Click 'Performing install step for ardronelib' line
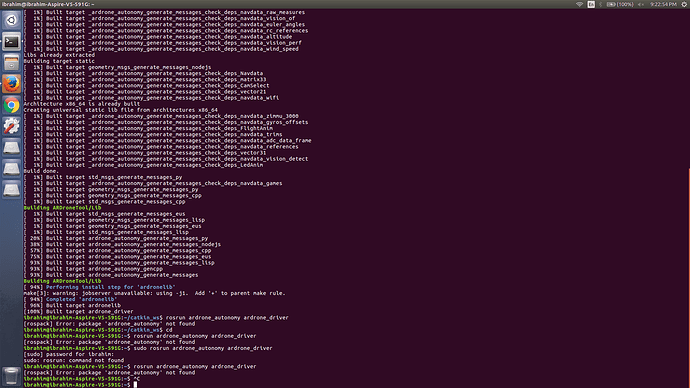The image size is (690, 388). [99, 287]
